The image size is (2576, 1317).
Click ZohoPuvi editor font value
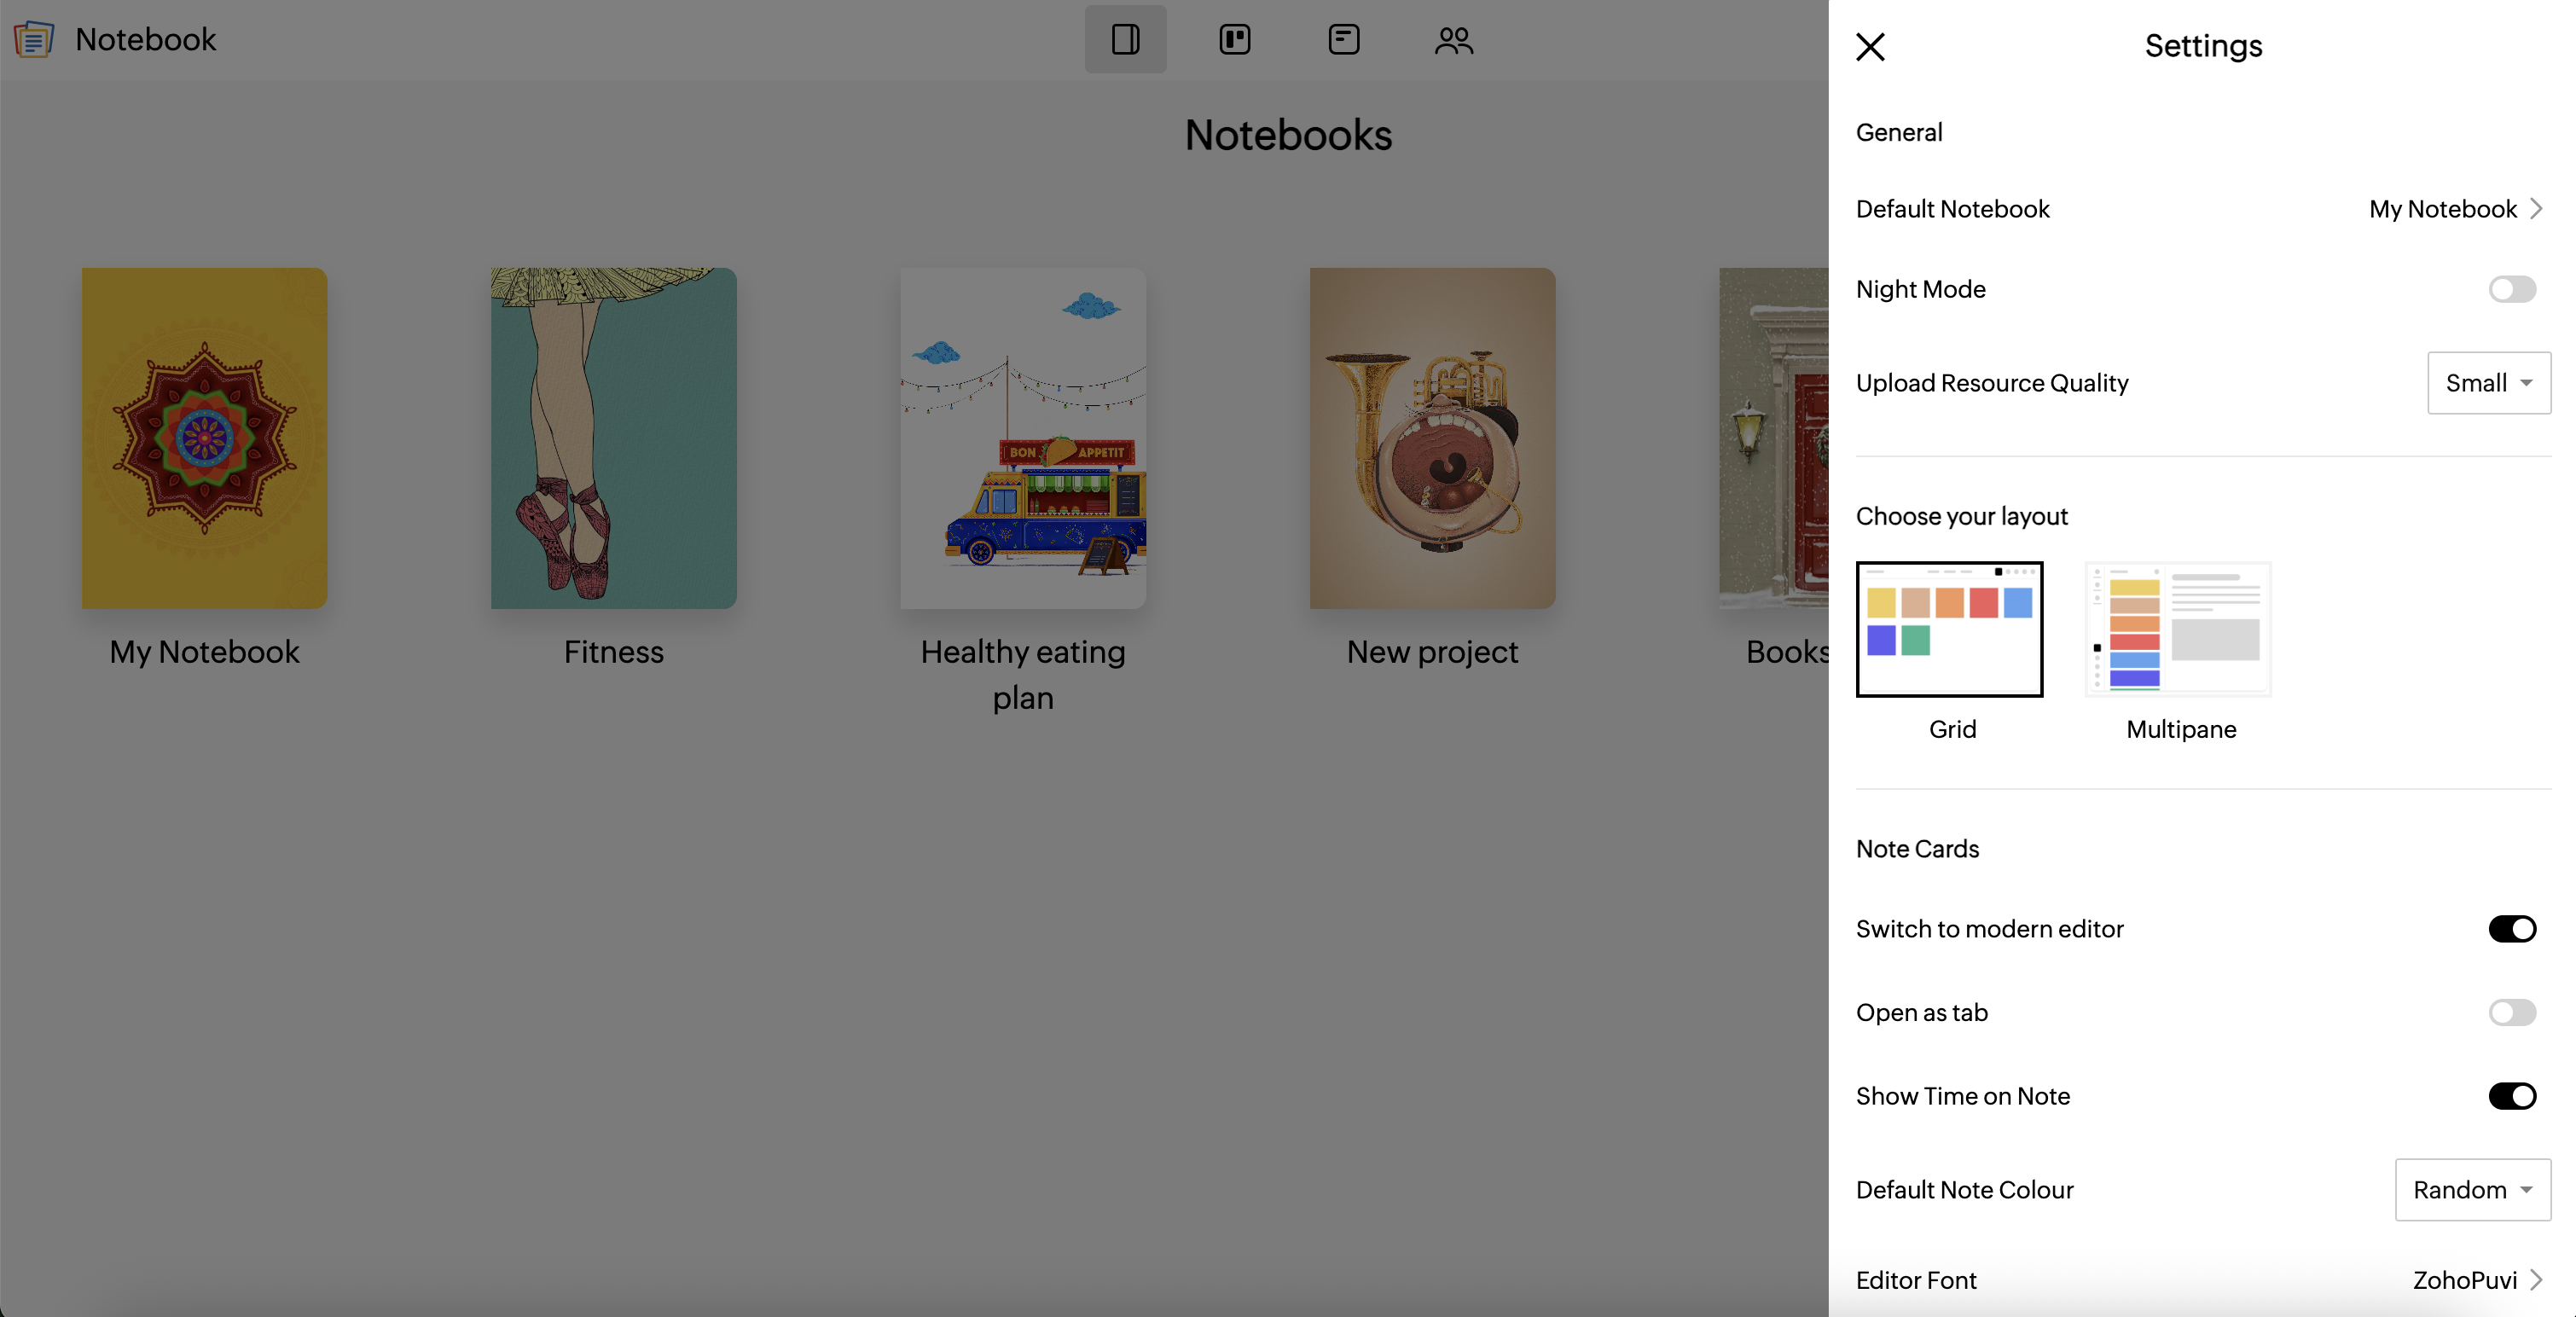tap(2464, 1280)
